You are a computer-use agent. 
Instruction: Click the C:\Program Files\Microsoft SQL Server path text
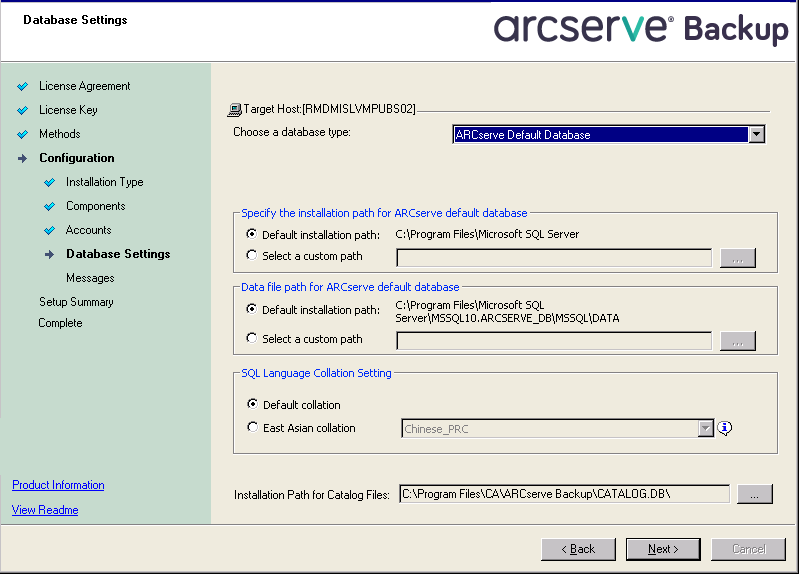(487, 234)
